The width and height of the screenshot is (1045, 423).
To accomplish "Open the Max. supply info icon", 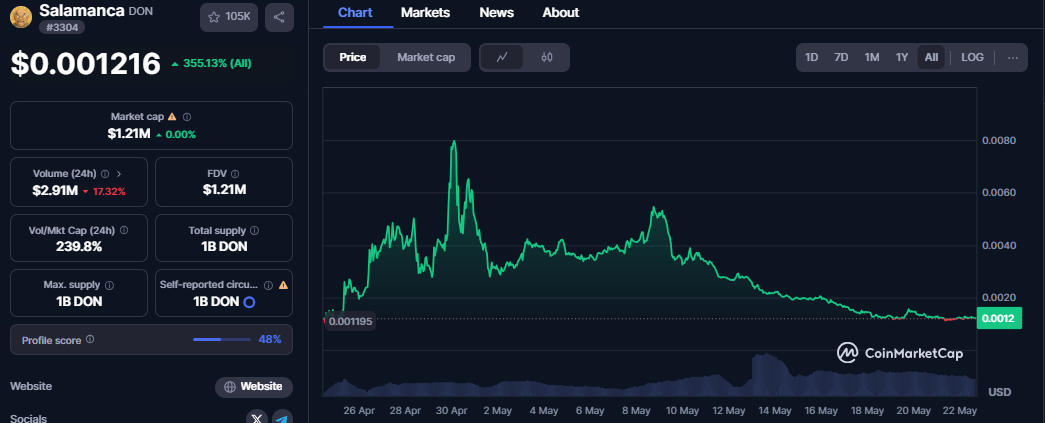I will tap(109, 285).
